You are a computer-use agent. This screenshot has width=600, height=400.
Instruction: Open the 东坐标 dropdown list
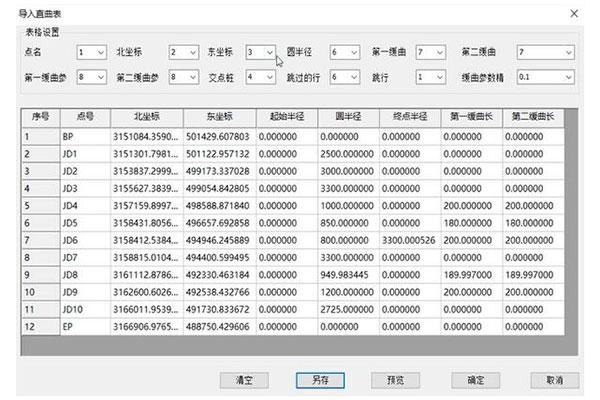tap(270, 51)
